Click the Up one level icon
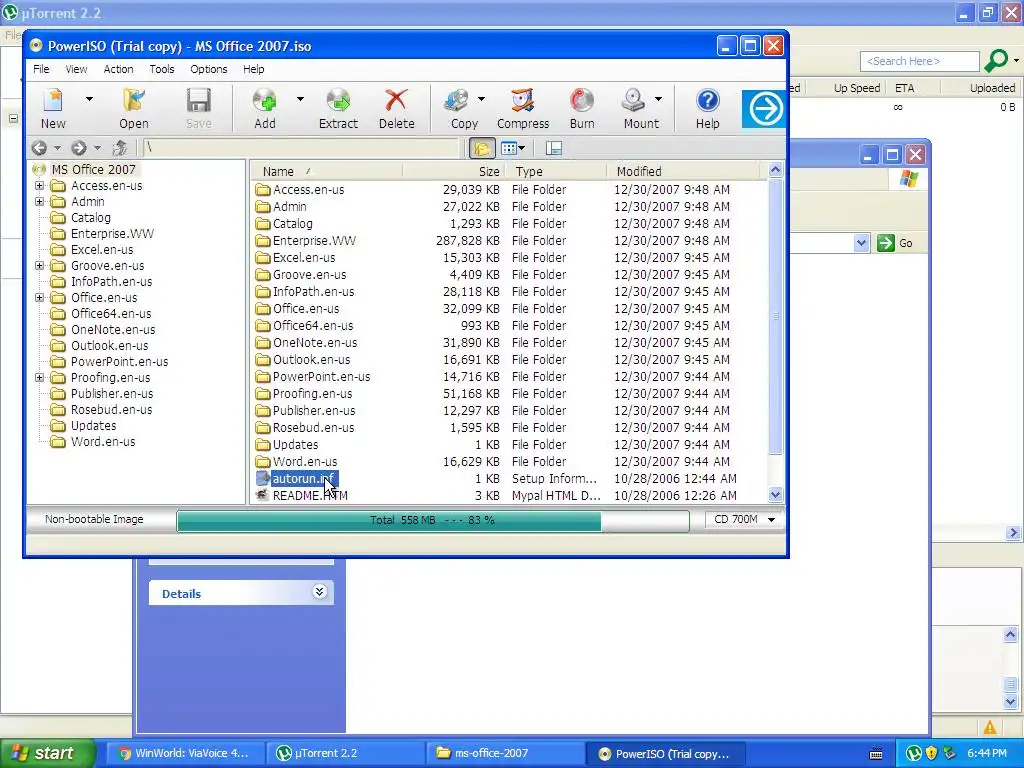This screenshot has height=768, width=1024. pos(119,148)
